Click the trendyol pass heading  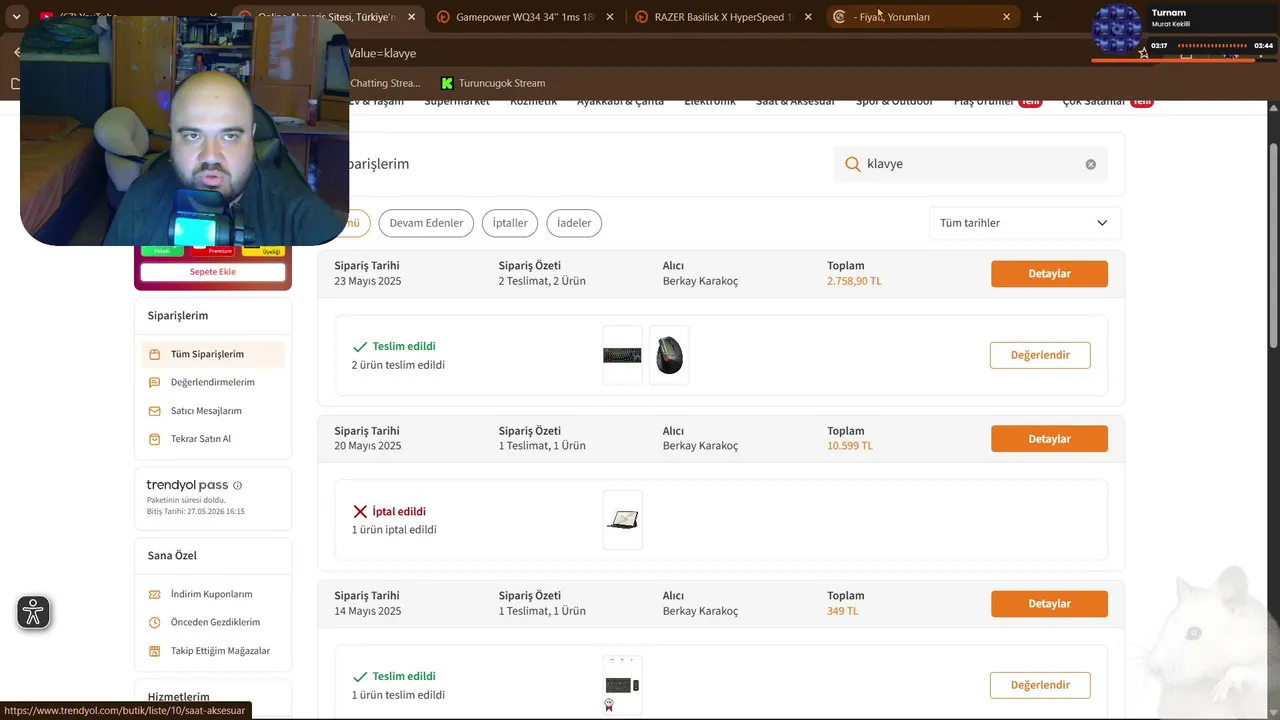click(x=188, y=485)
